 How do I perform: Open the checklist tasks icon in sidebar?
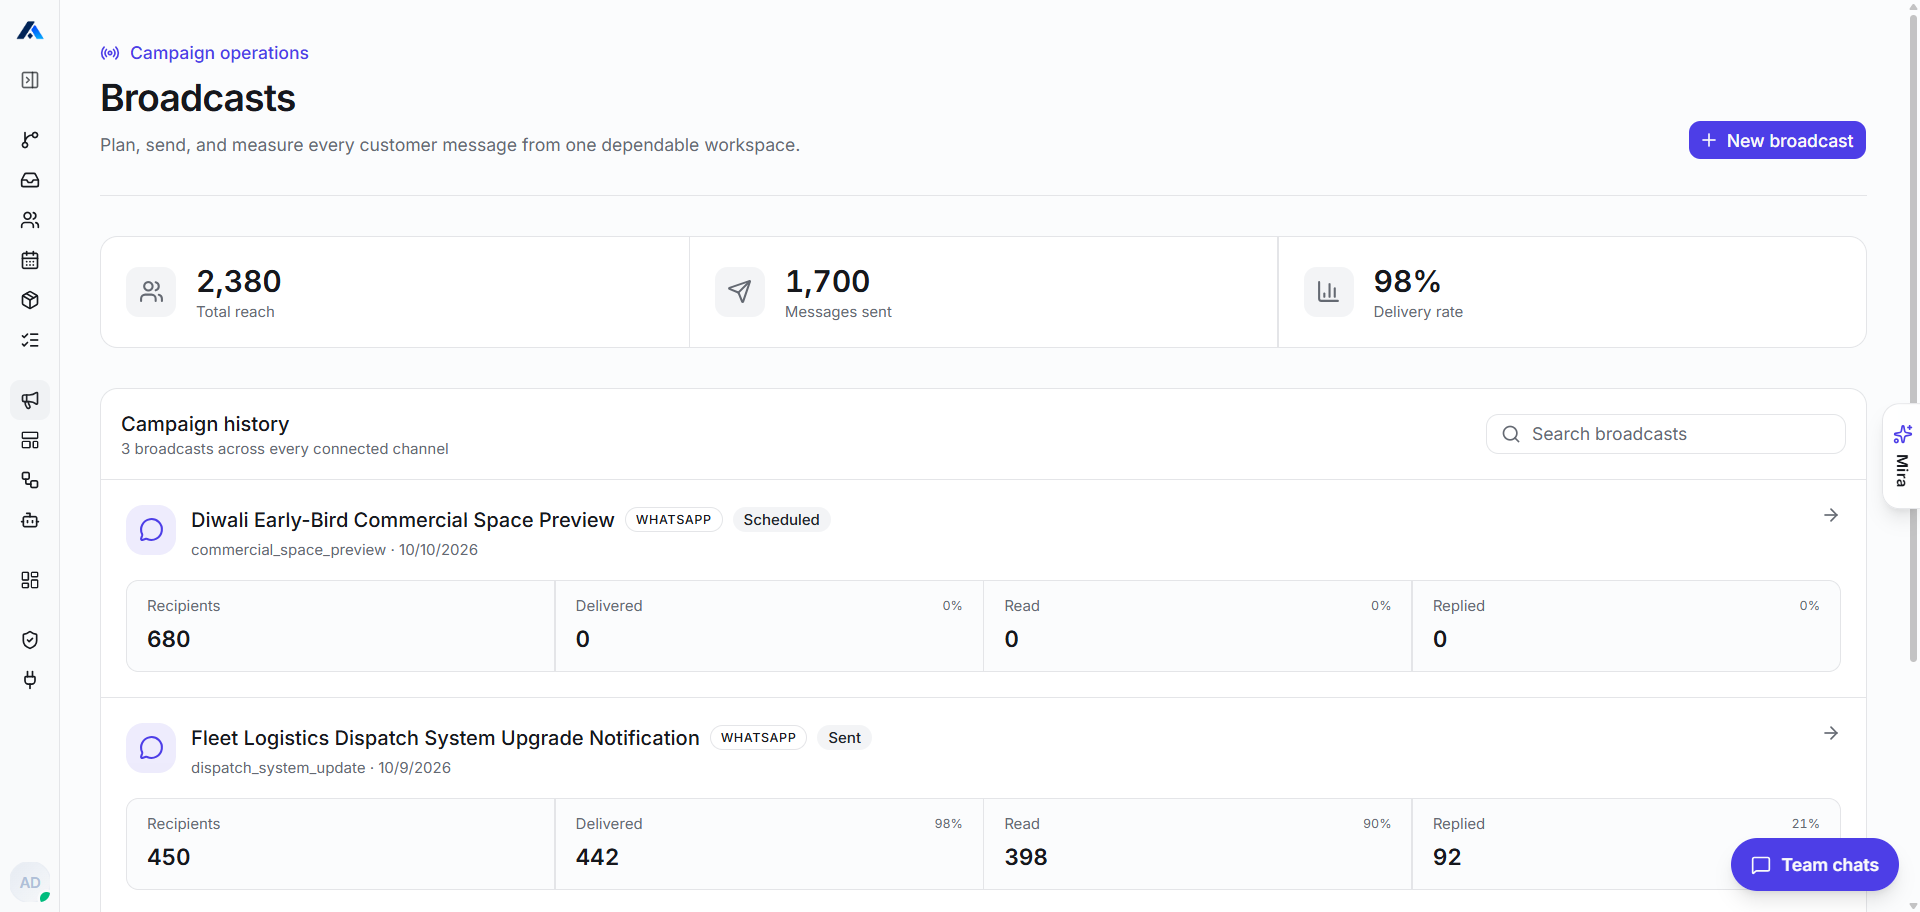click(x=30, y=340)
